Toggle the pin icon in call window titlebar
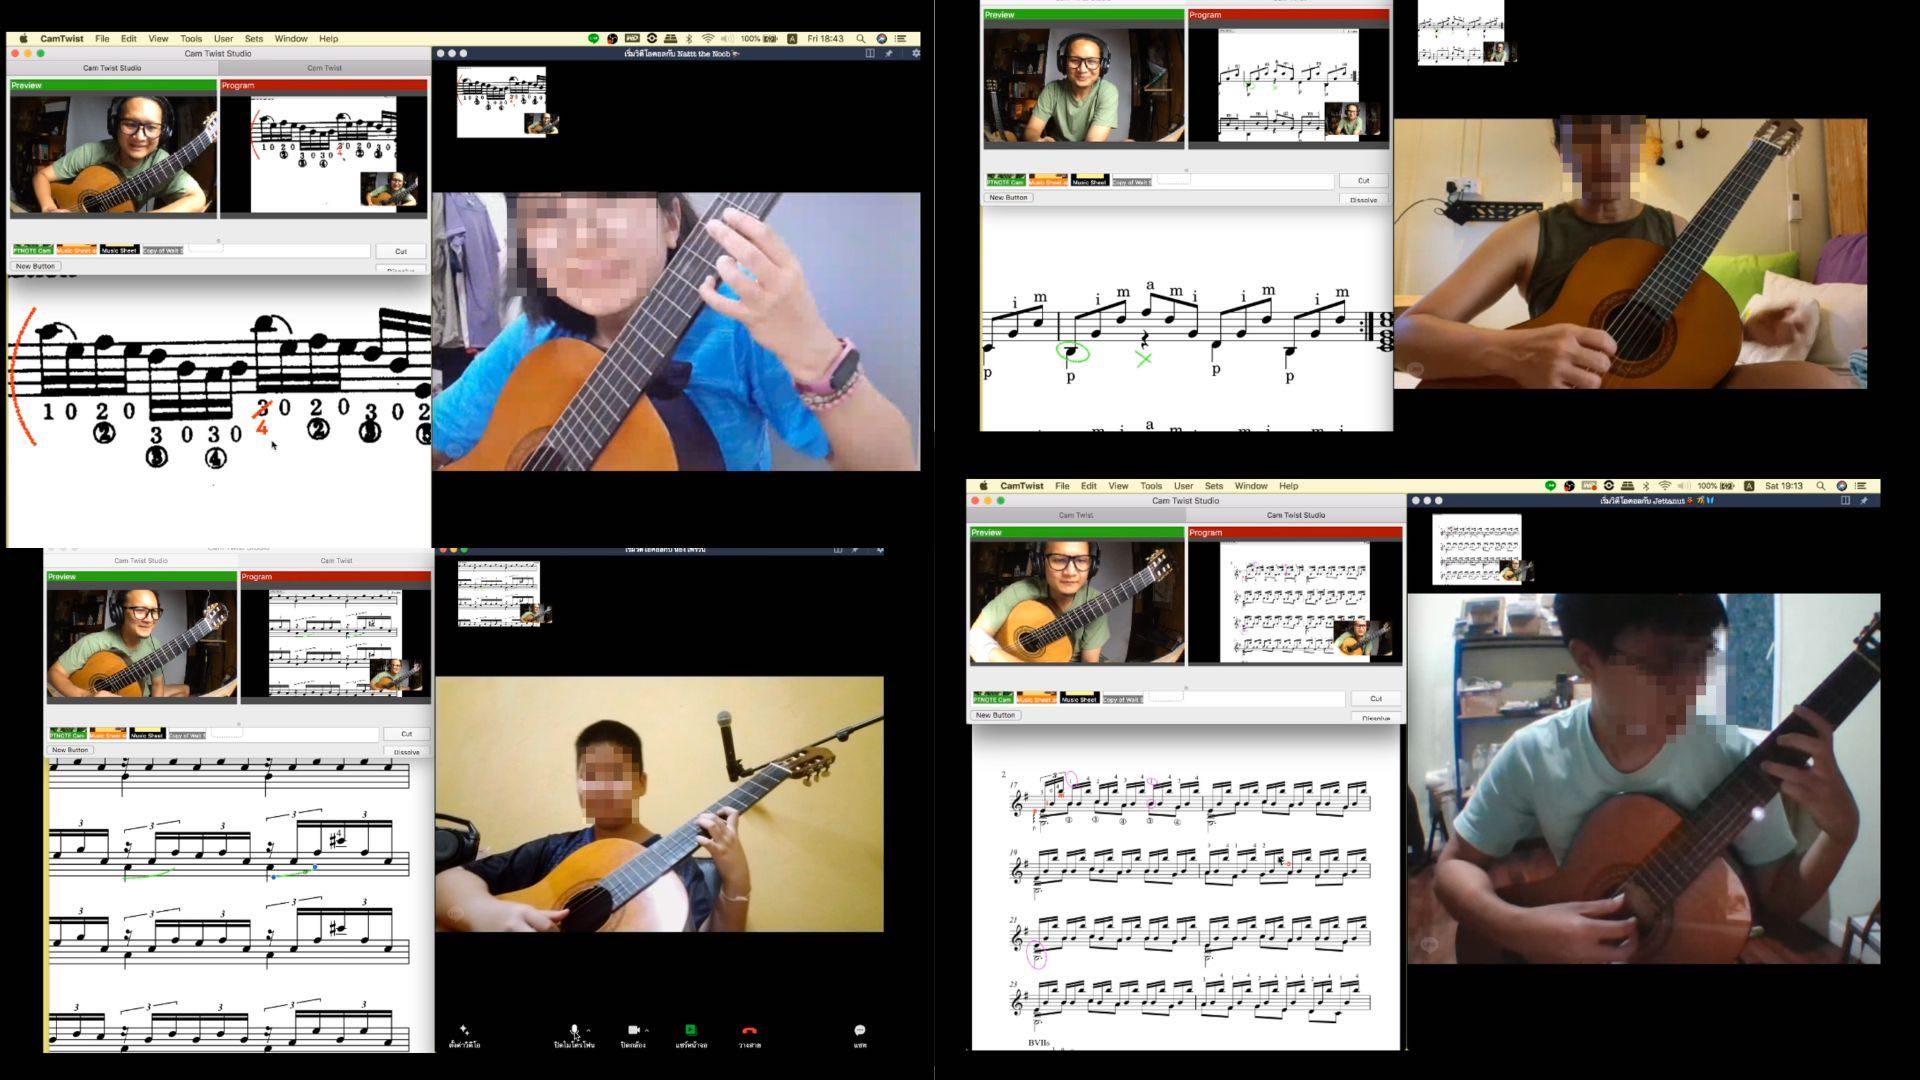Image resolution: width=1920 pixels, height=1080 pixels. [x=888, y=54]
